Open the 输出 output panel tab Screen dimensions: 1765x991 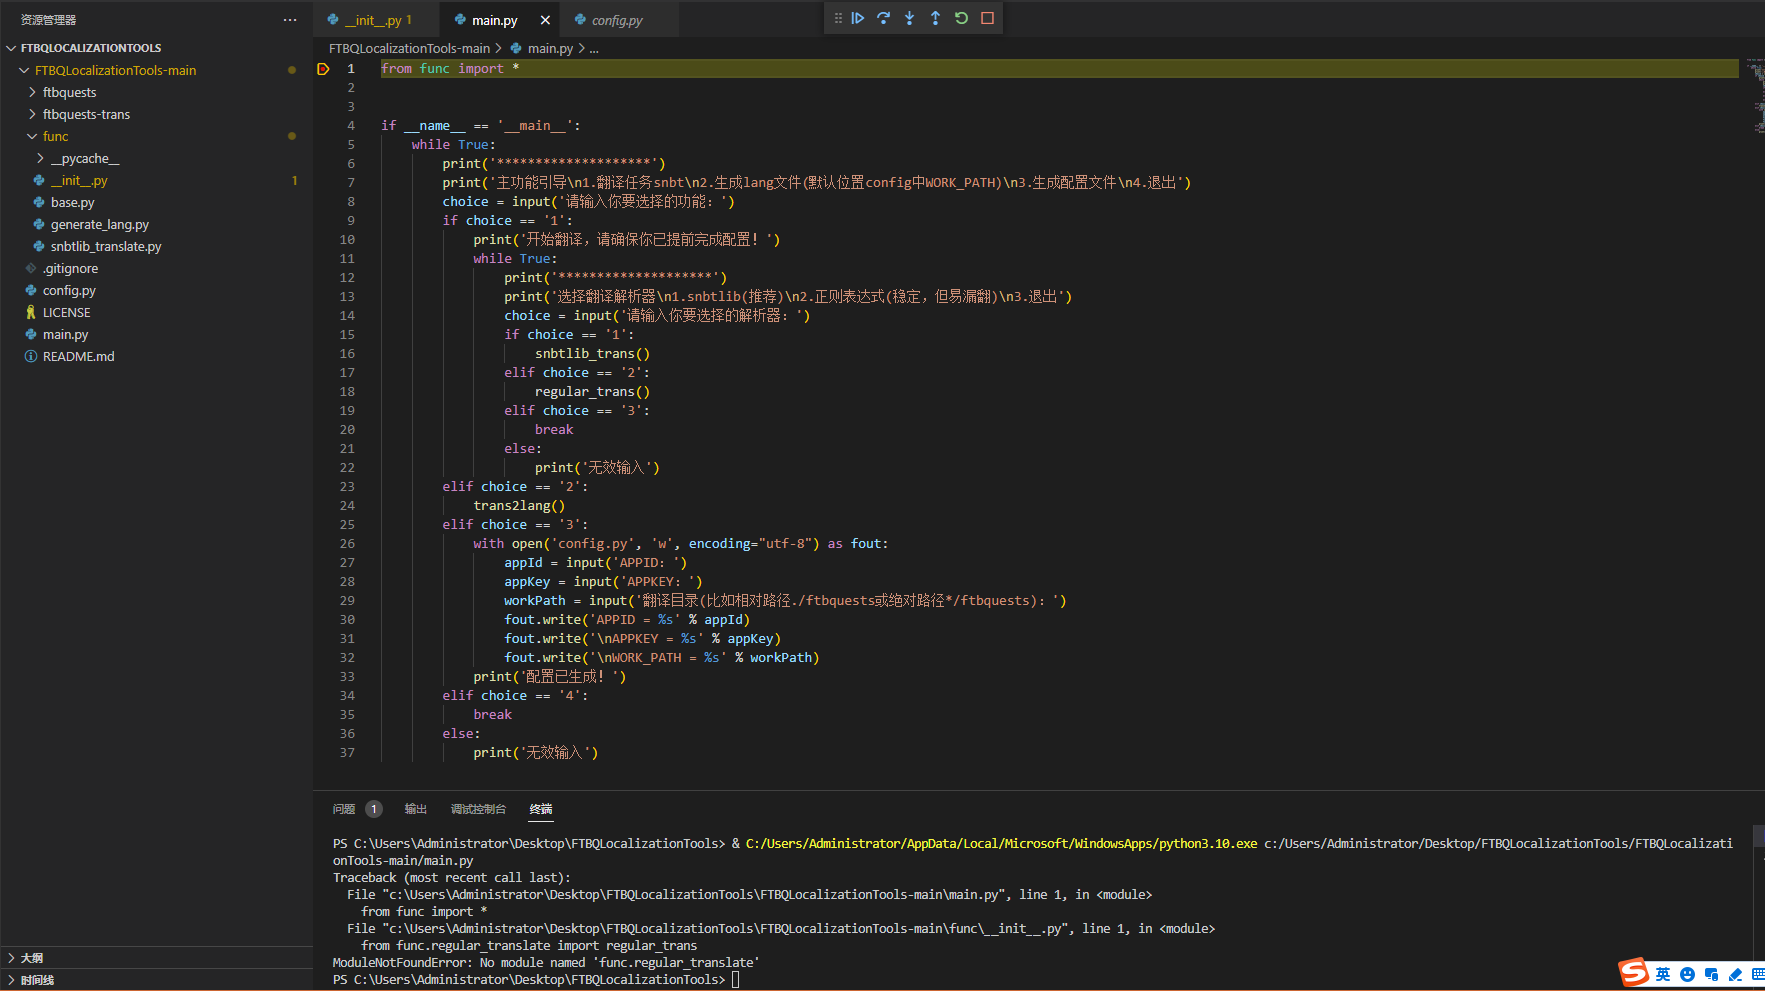coord(415,808)
